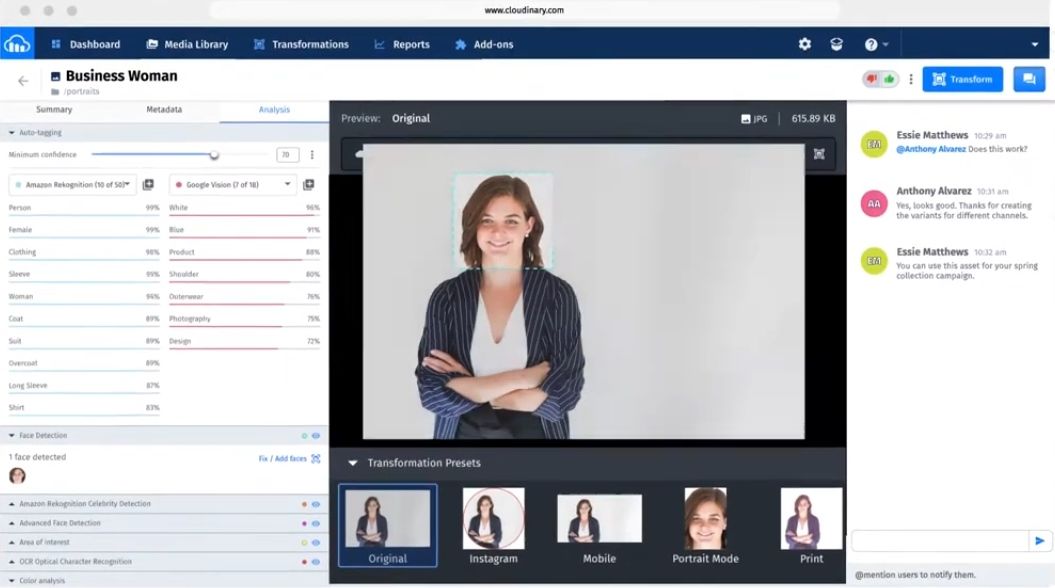Click the minimum confidence value field
The height and width of the screenshot is (588, 1055).
pyautogui.click(x=287, y=155)
